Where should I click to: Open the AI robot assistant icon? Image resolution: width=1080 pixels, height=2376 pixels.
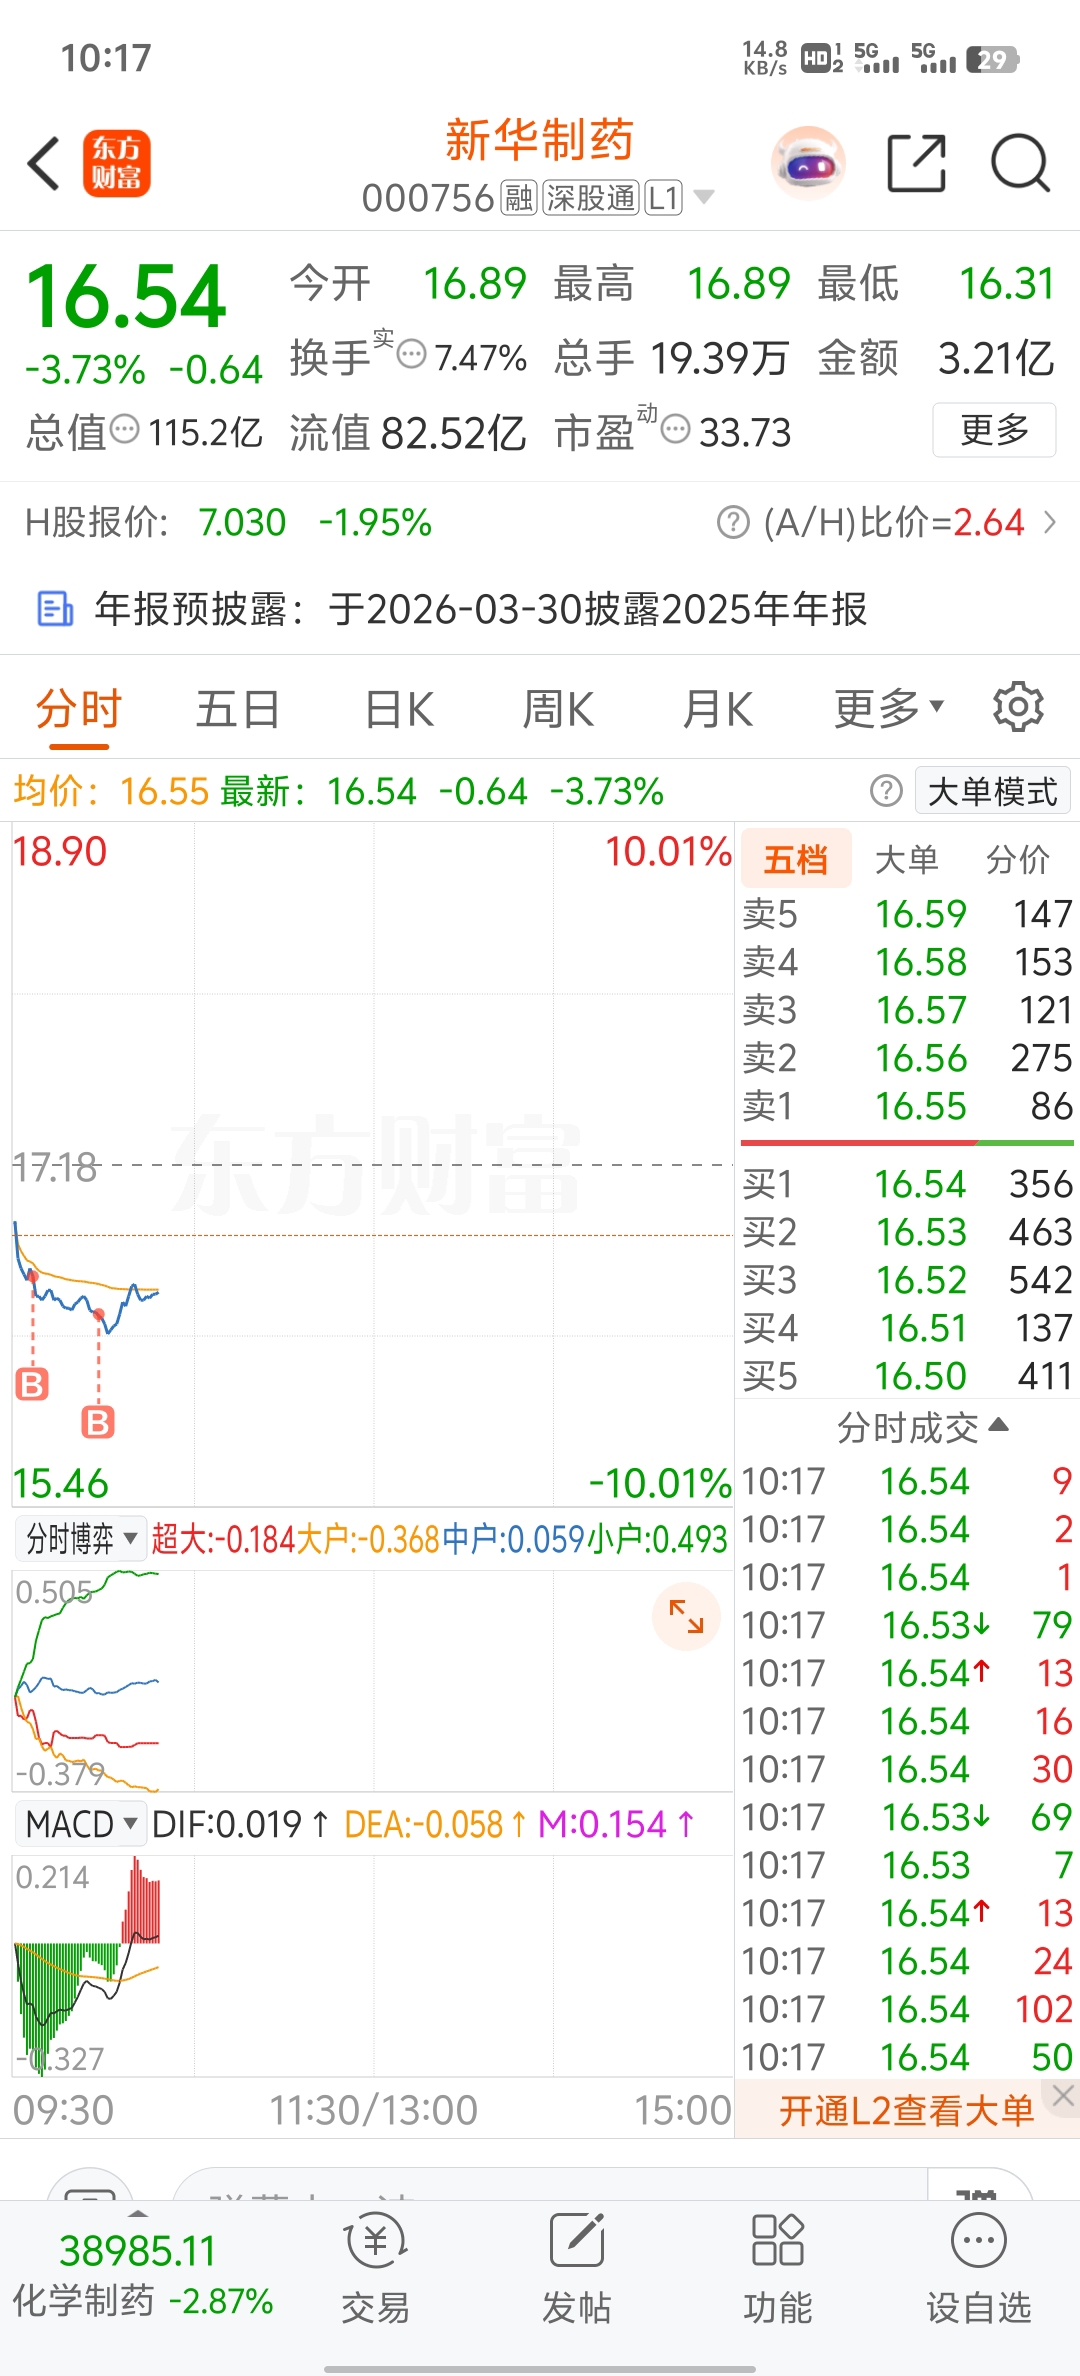tap(808, 163)
